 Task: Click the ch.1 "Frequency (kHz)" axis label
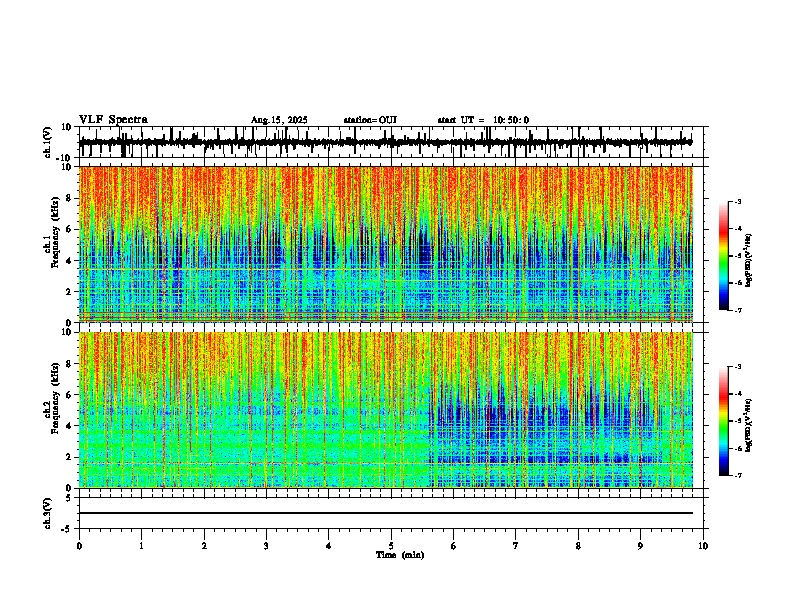click(x=55, y=232)
